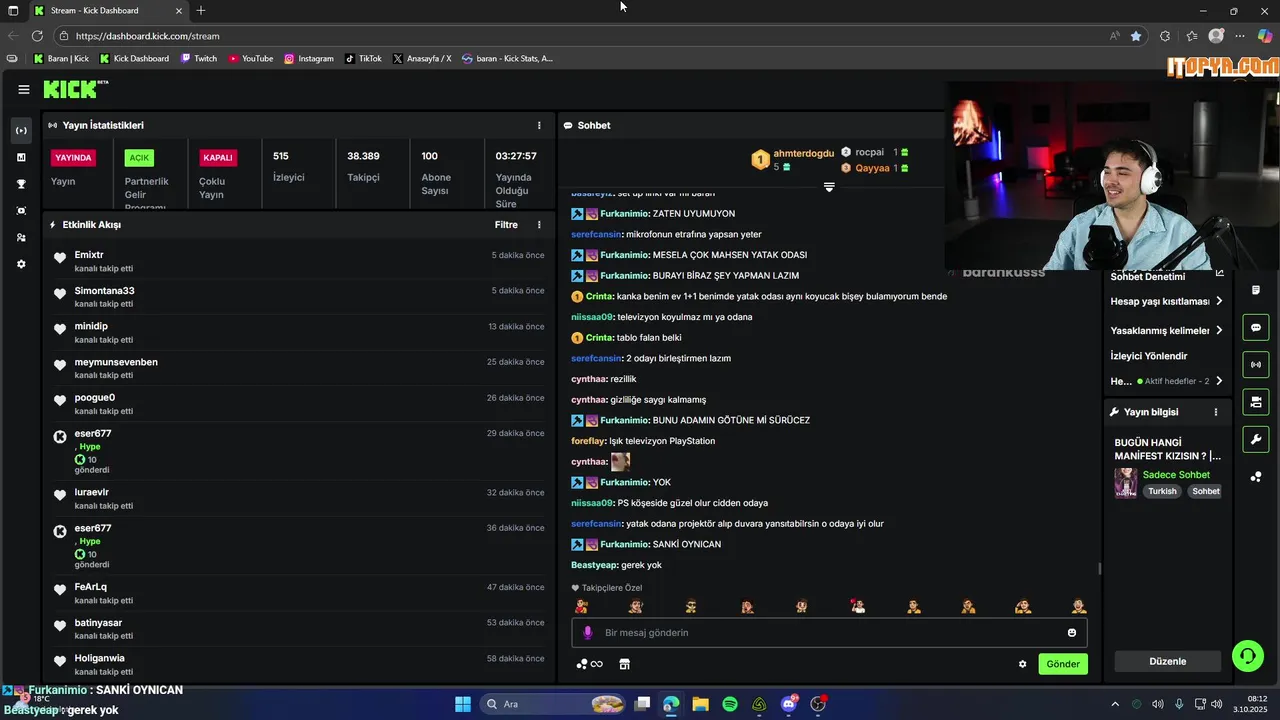Viewport: 1280px width, 720px height.
Task: Click the voice microphone icon in message box
Action: 588,633
